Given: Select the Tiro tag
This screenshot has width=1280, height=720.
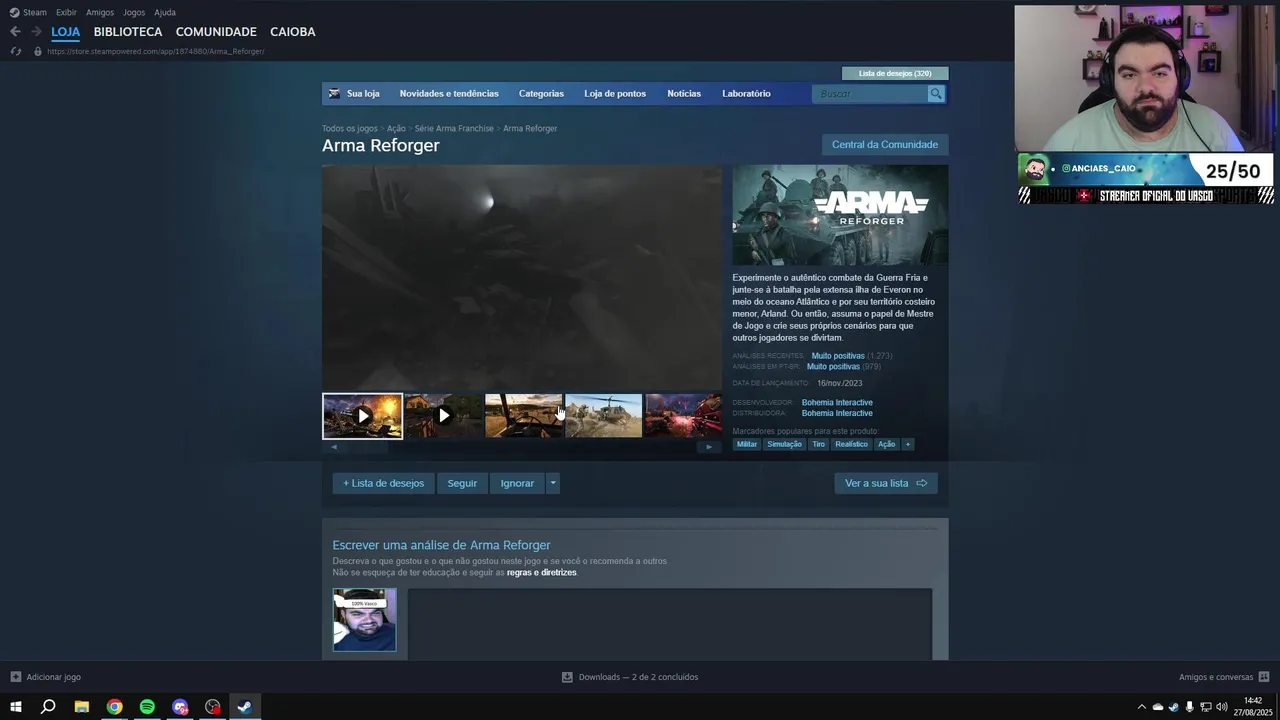Looking at the screenshot, I should [x=818, y=444].
